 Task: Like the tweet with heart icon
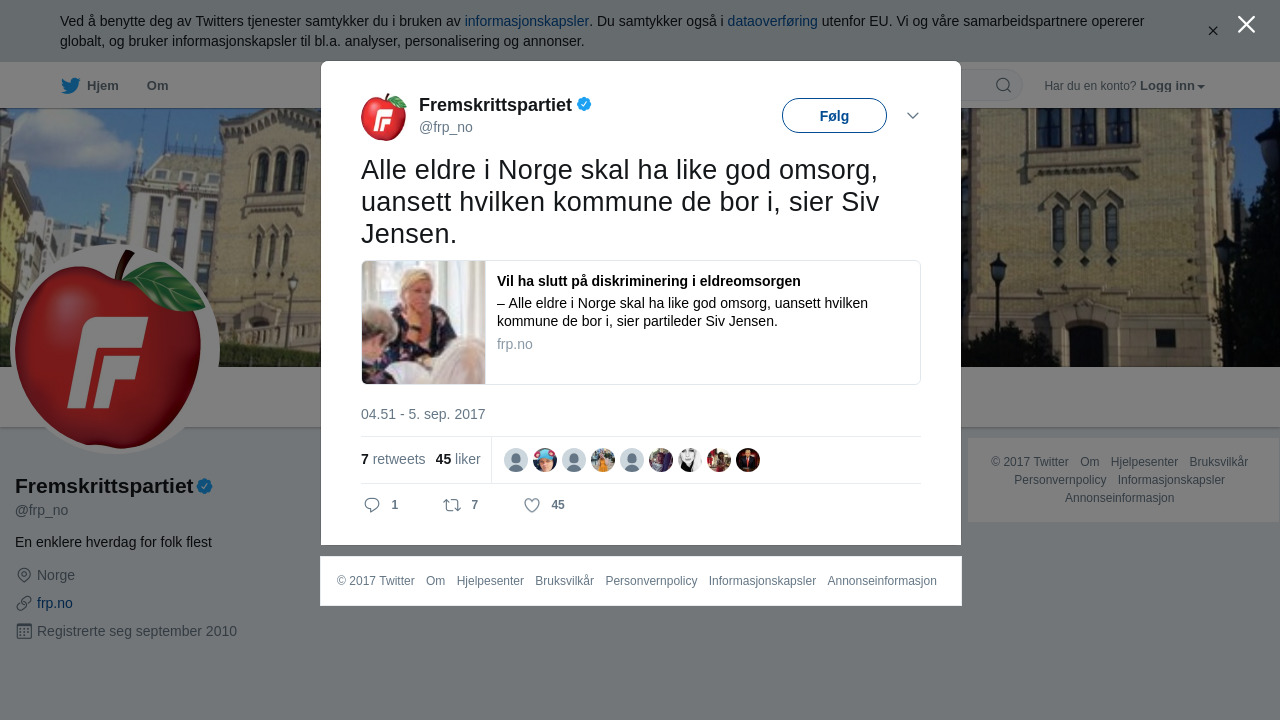pyautogui.click(x=532, y=505)
